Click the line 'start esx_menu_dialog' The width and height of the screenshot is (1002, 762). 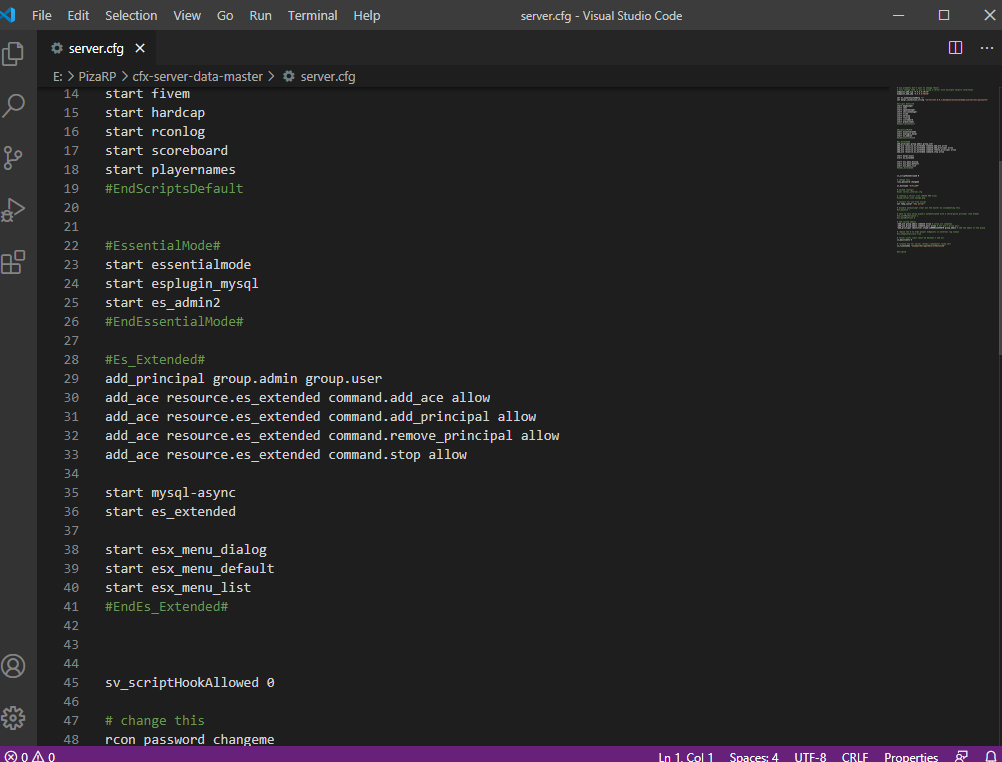click(186, 550)
